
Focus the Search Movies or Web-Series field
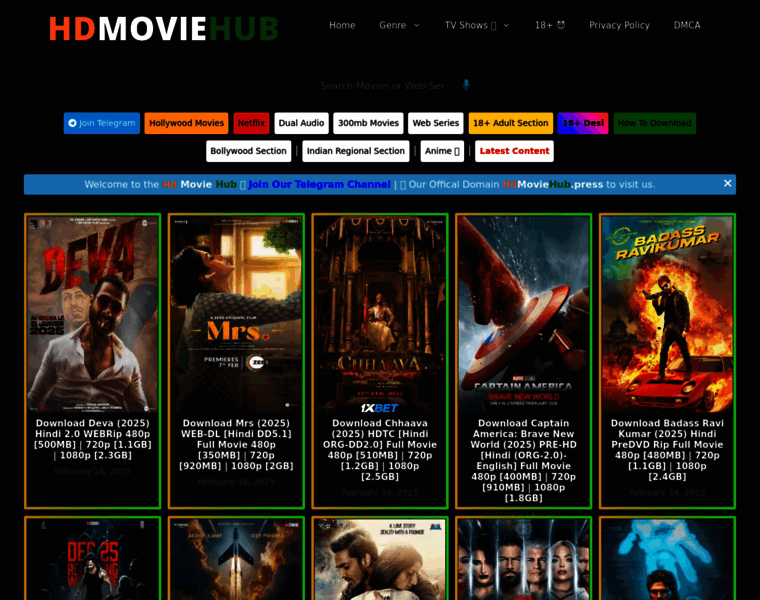click(382, 86)
